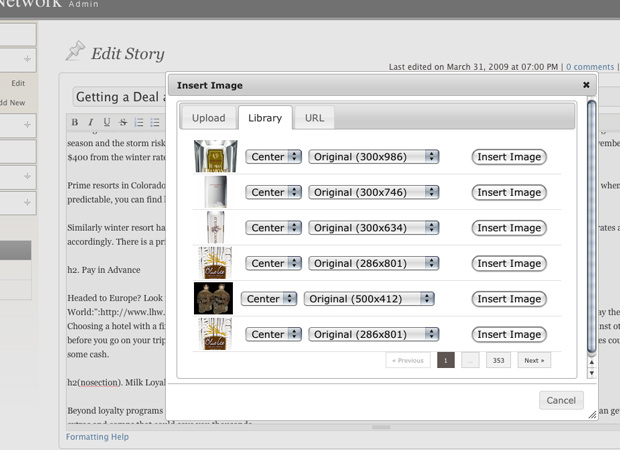Click the Insert Image dialog vertical scrollbar
The height and width of the screenshot is (450, 620).
[x=592, y=227]
